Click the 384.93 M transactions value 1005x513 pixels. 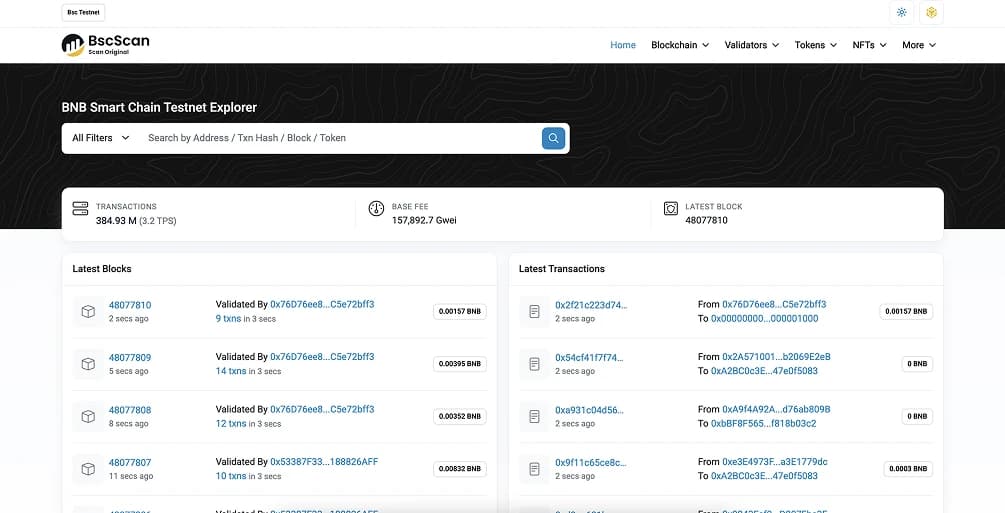(x=116, y=221)
